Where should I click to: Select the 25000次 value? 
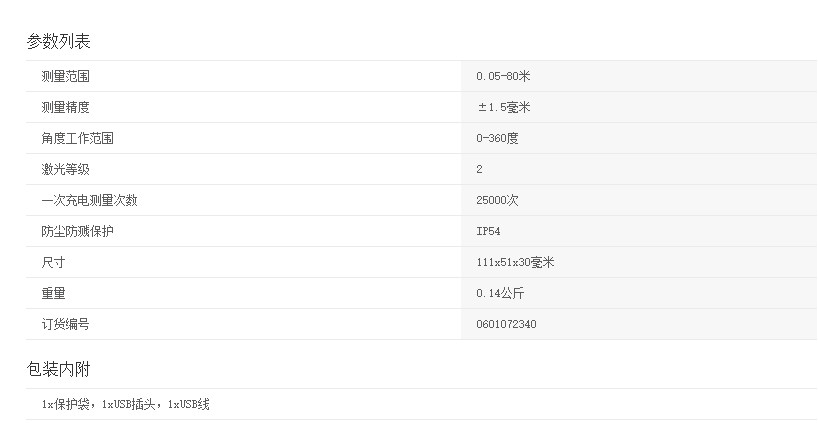click(x=498, y=200)
